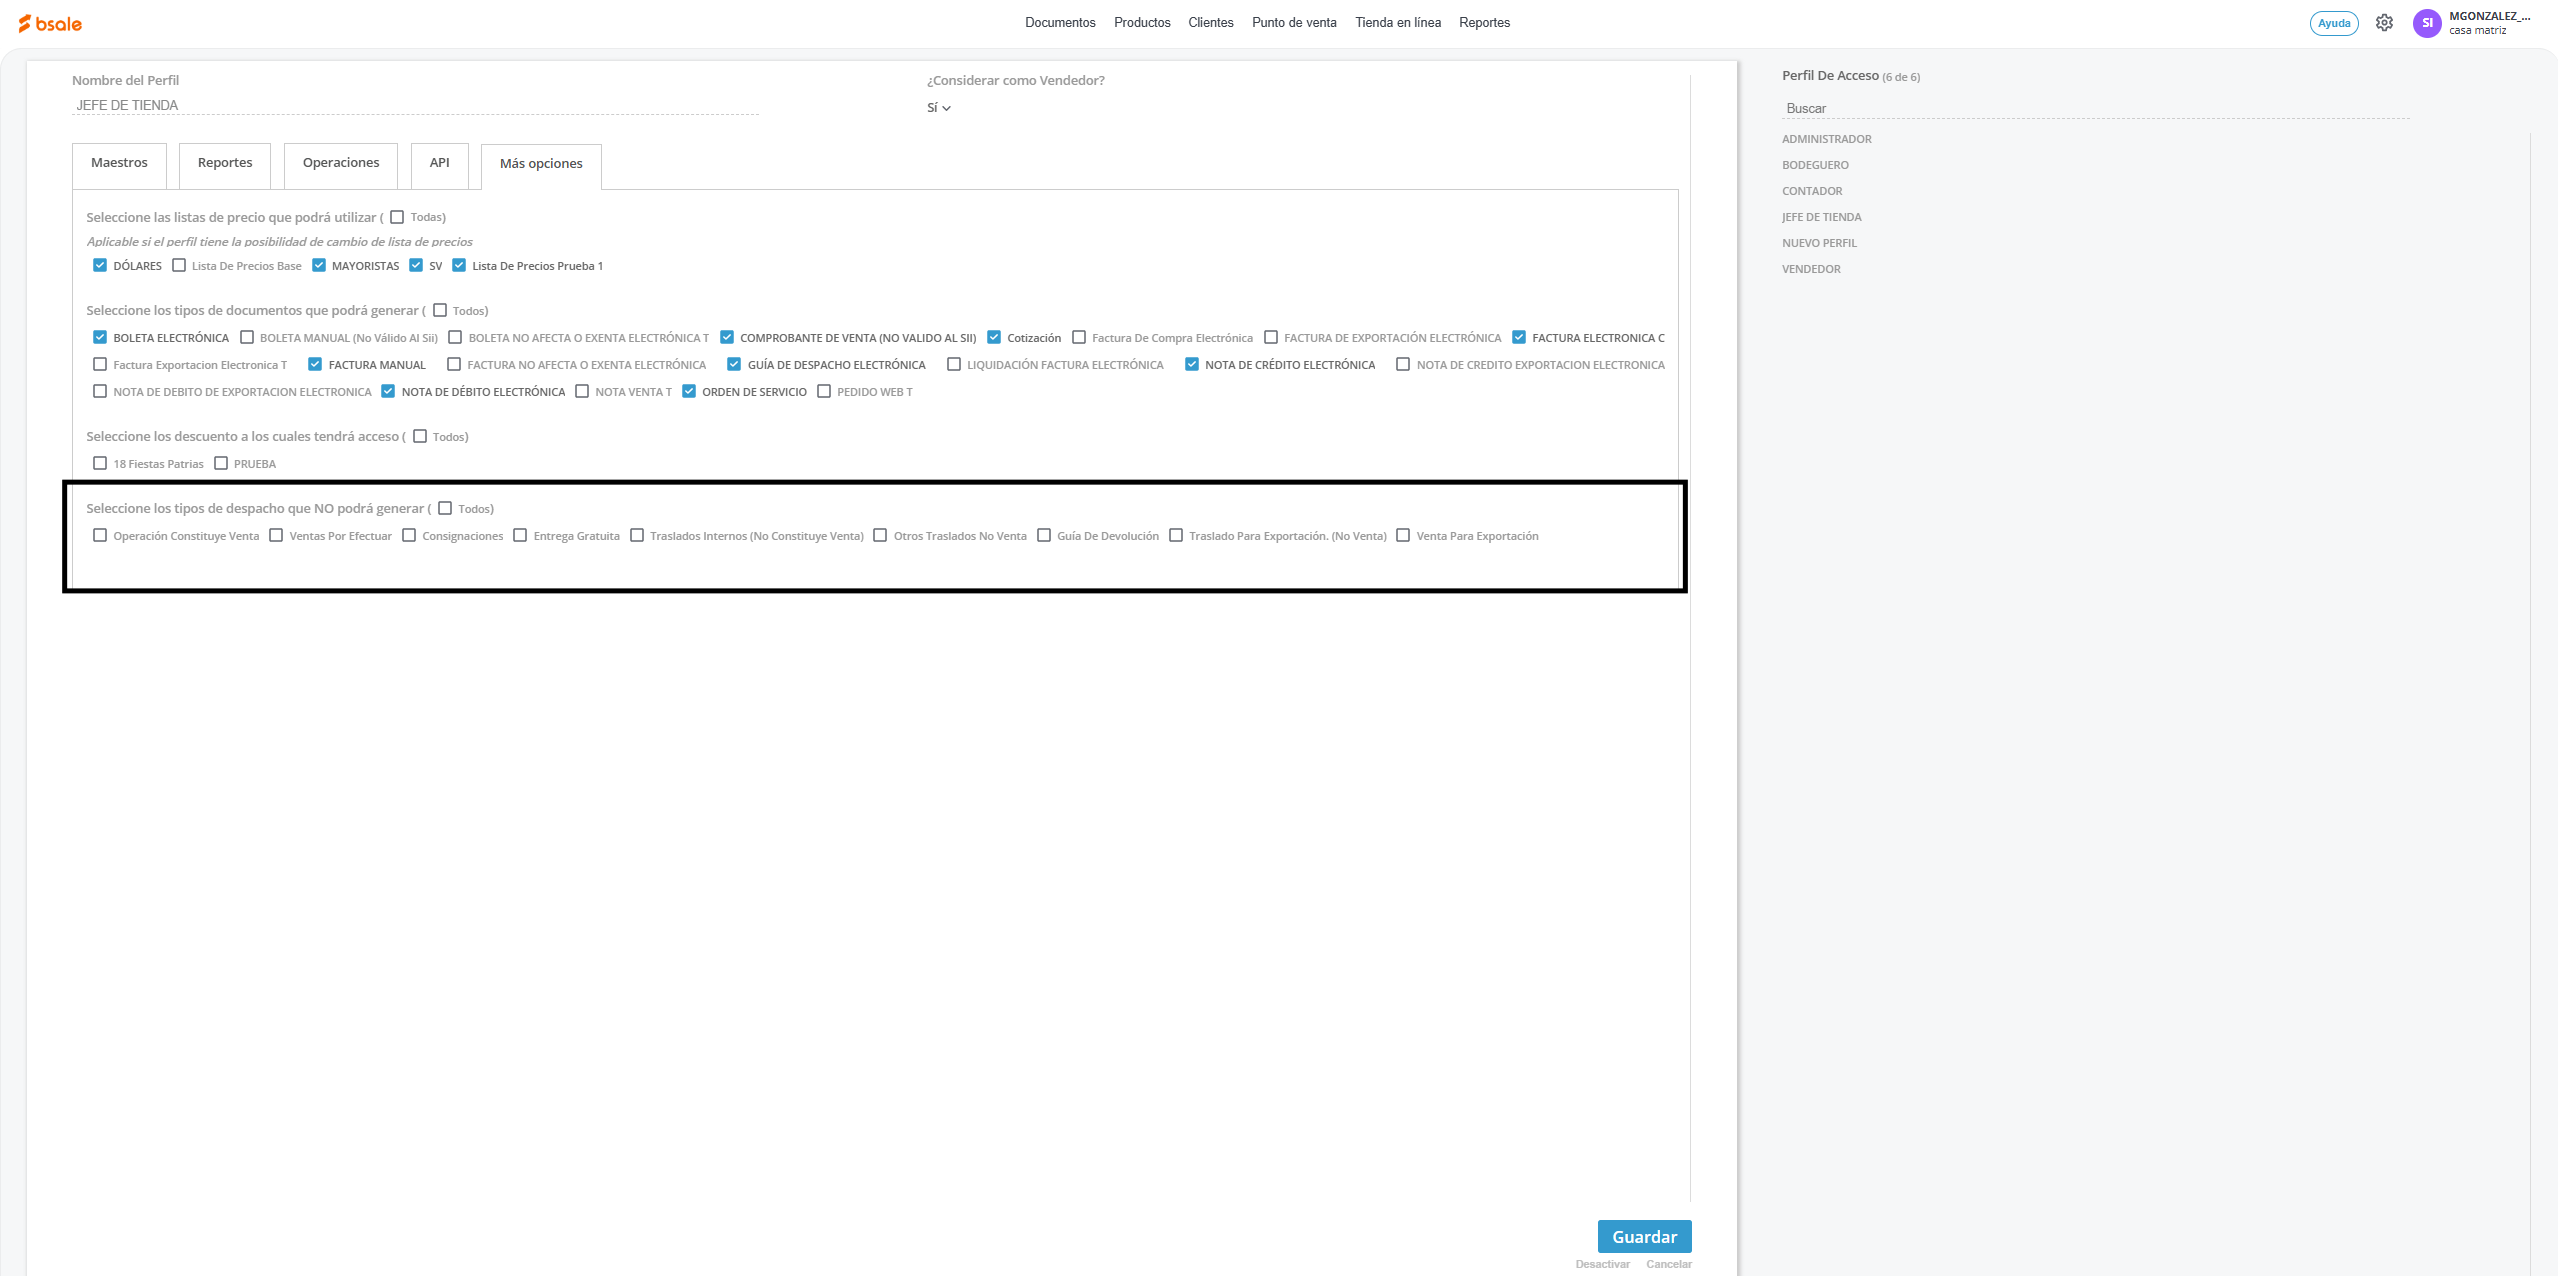
Task: Check the 18 Fiestas Patrias discount
Action: pos(100,463)
